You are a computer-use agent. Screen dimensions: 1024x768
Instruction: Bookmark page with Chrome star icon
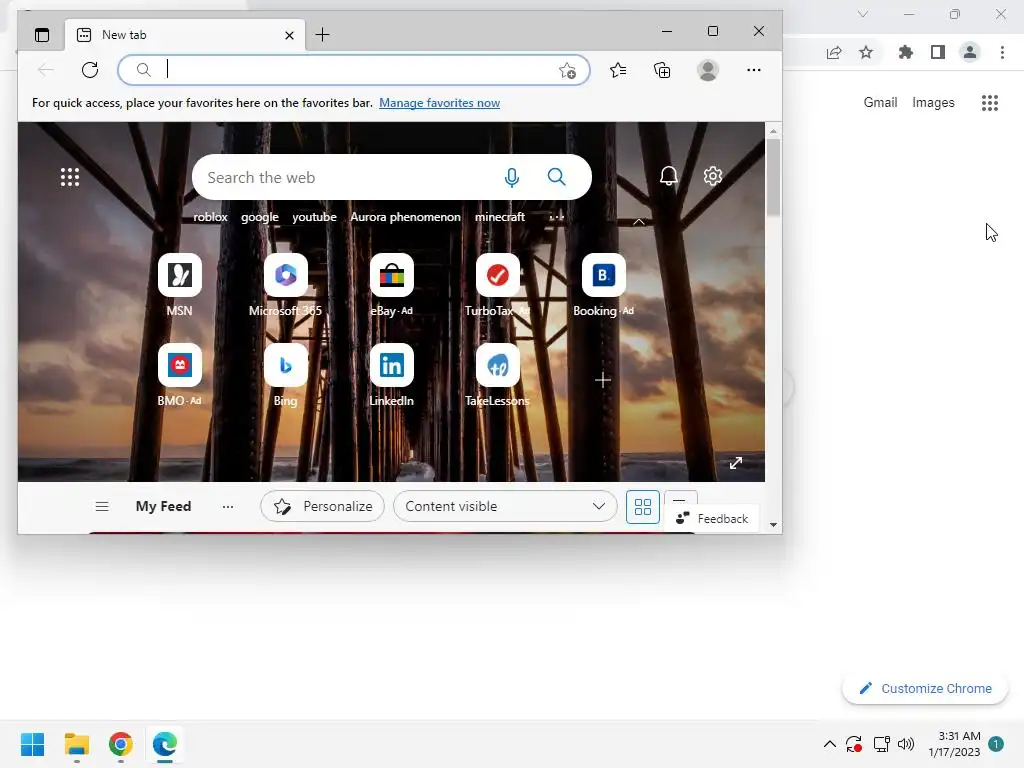[x=866, y=52]
